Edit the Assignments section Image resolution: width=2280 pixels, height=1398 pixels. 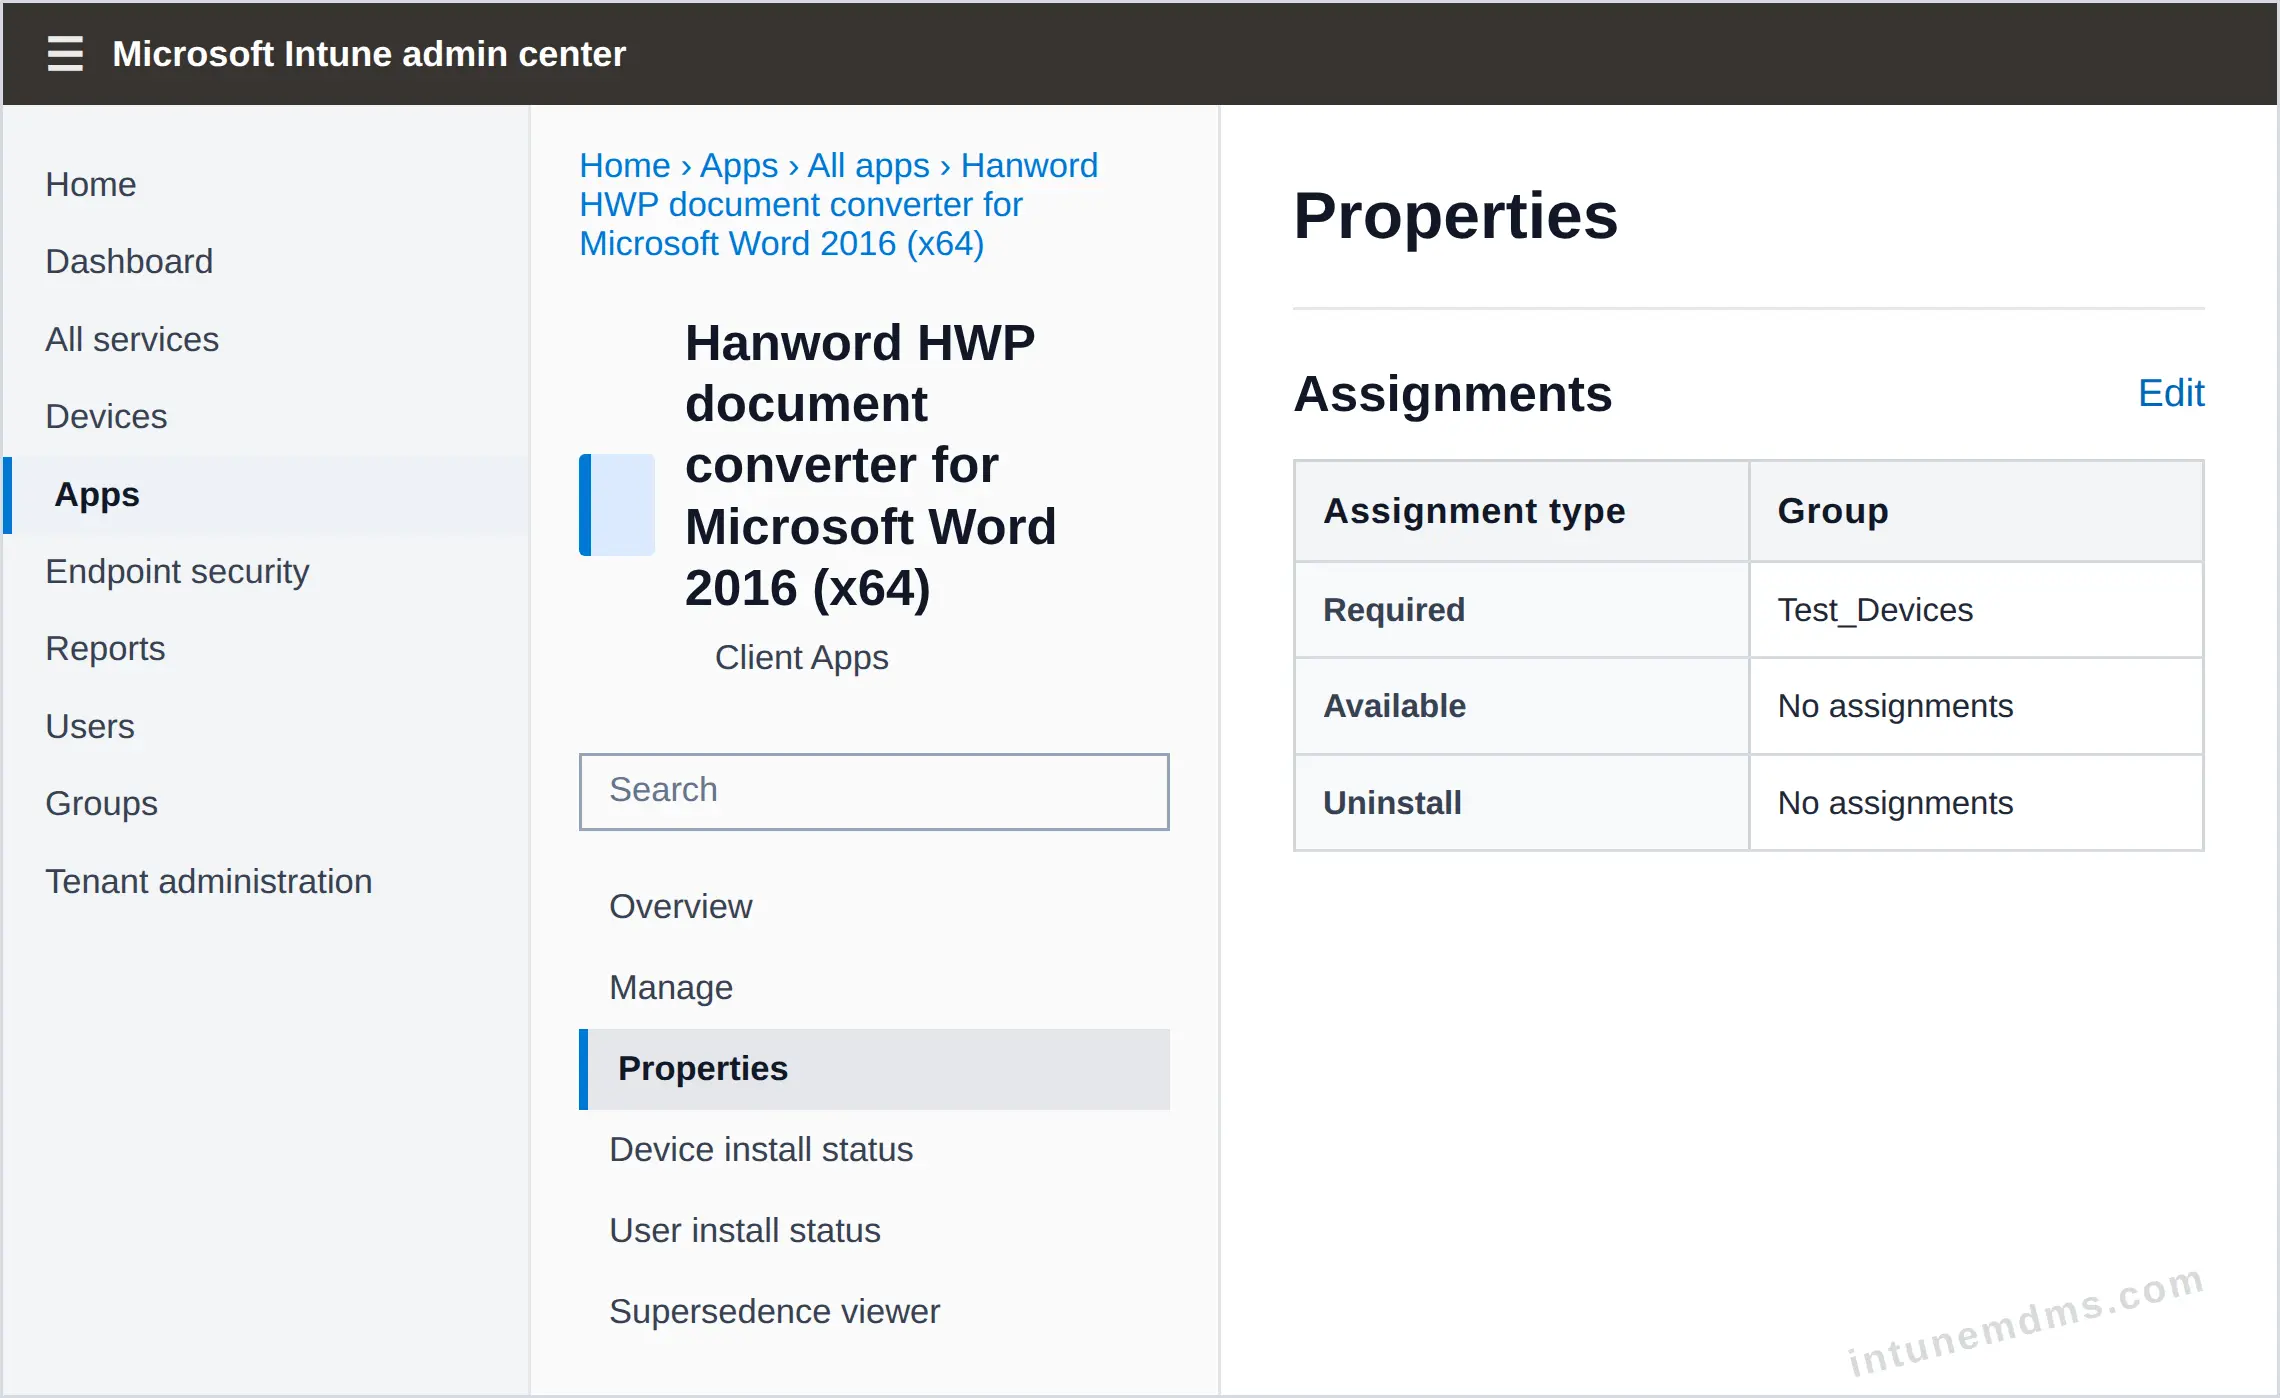2171,393
